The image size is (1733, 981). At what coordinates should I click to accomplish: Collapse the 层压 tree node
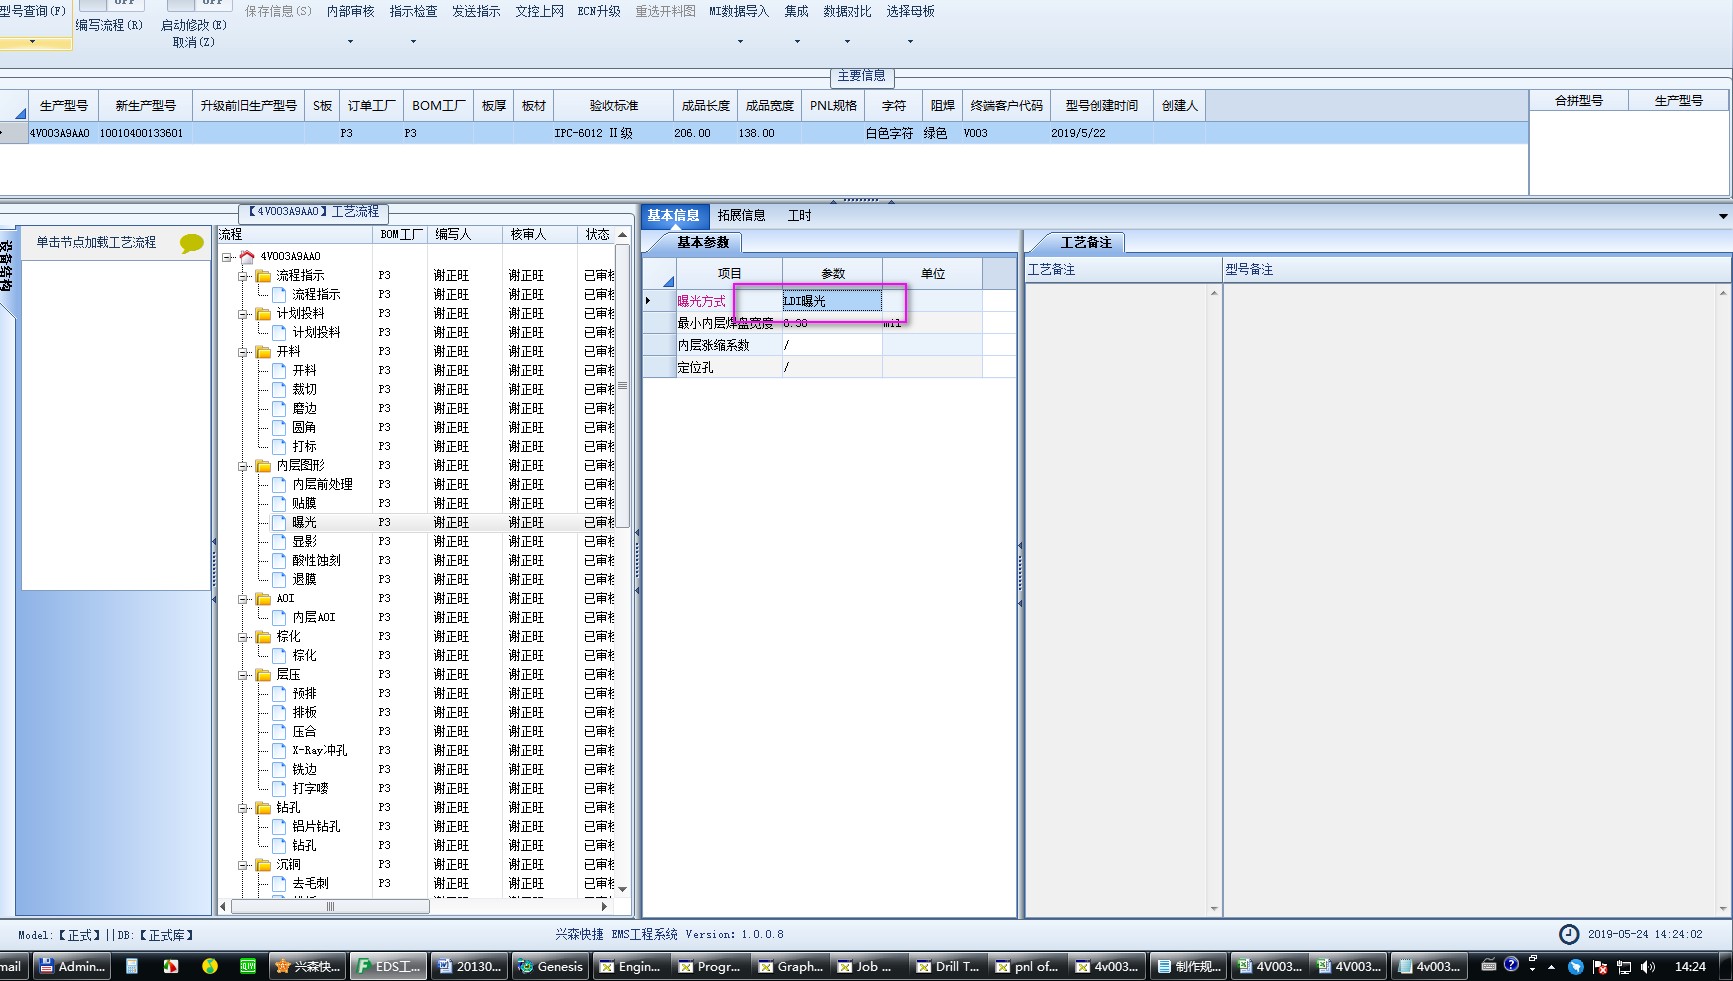243,675
